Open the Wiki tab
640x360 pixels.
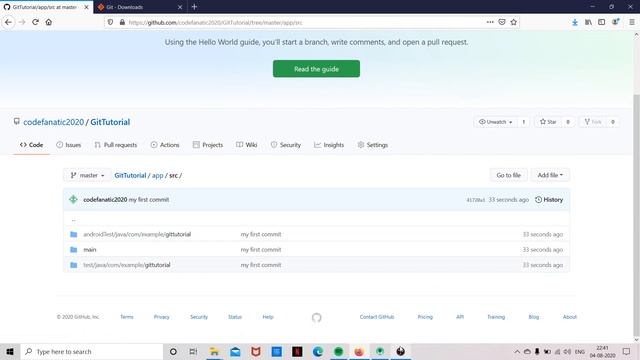point(247,145)
